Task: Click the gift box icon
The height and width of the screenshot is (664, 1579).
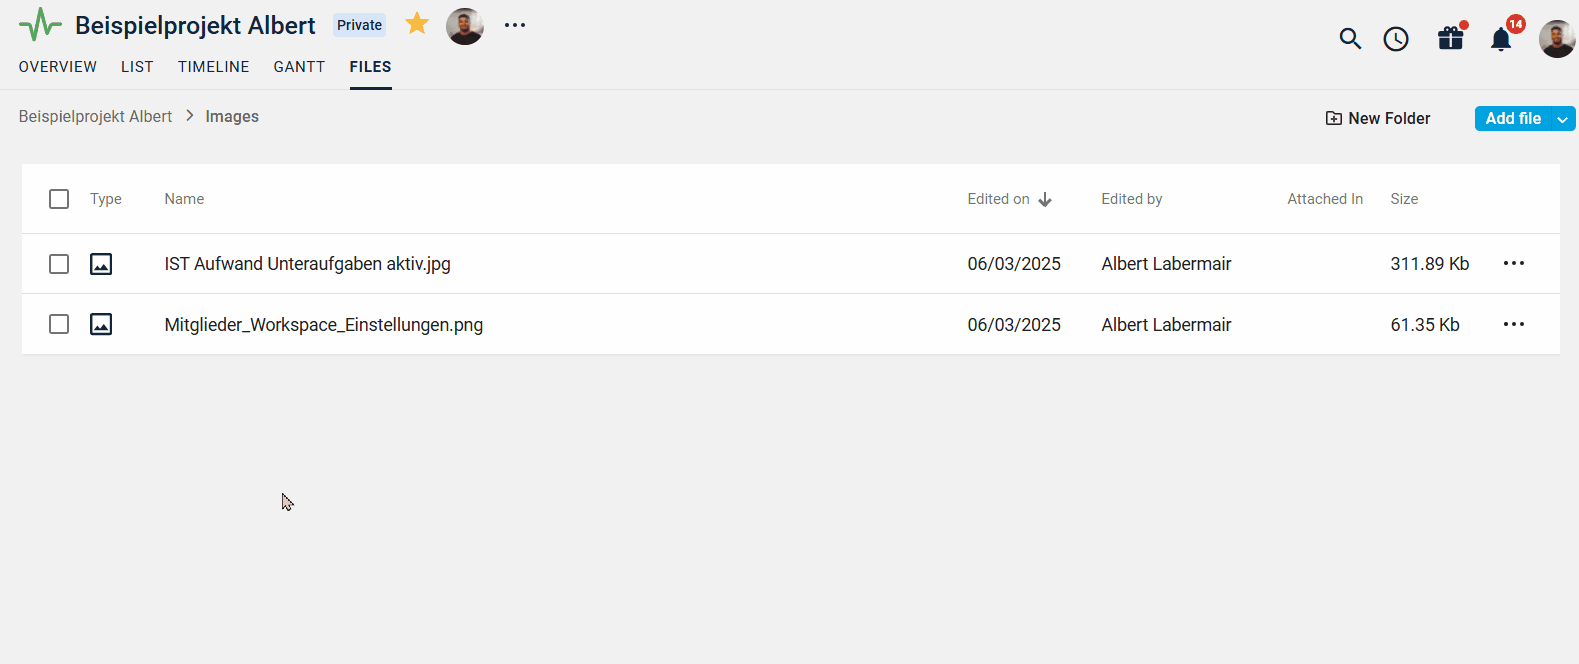Action: (1451, 38)
